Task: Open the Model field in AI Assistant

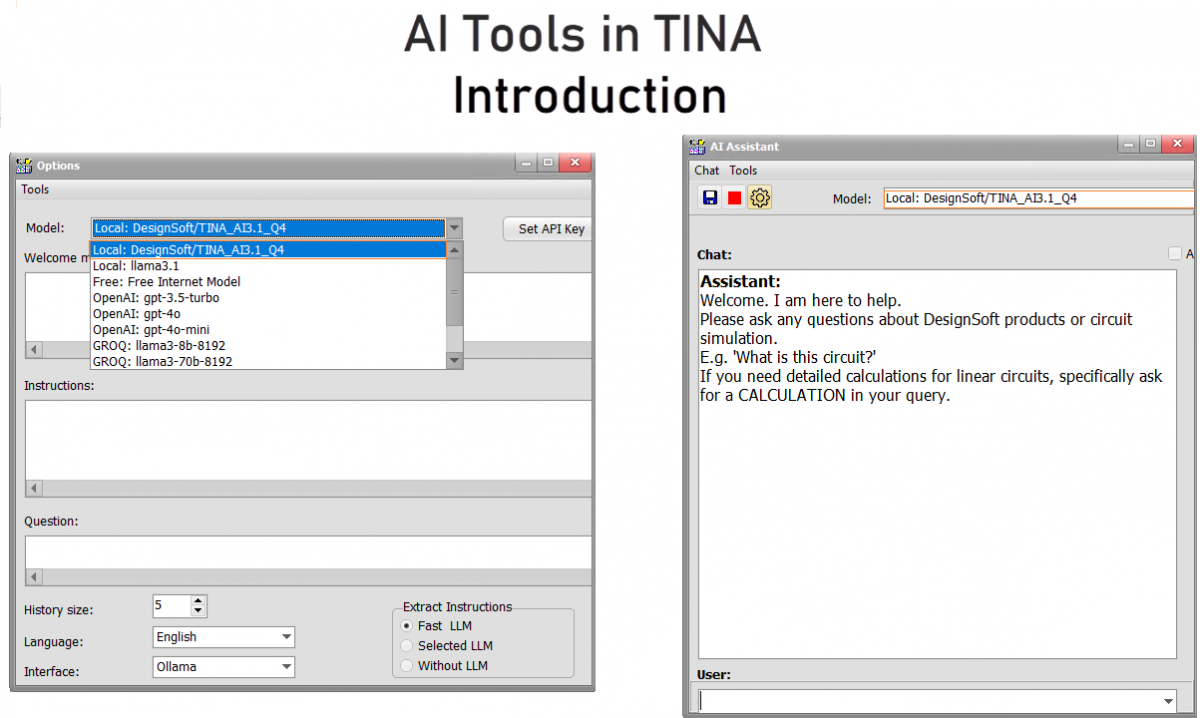Action: click(1039, 198)
